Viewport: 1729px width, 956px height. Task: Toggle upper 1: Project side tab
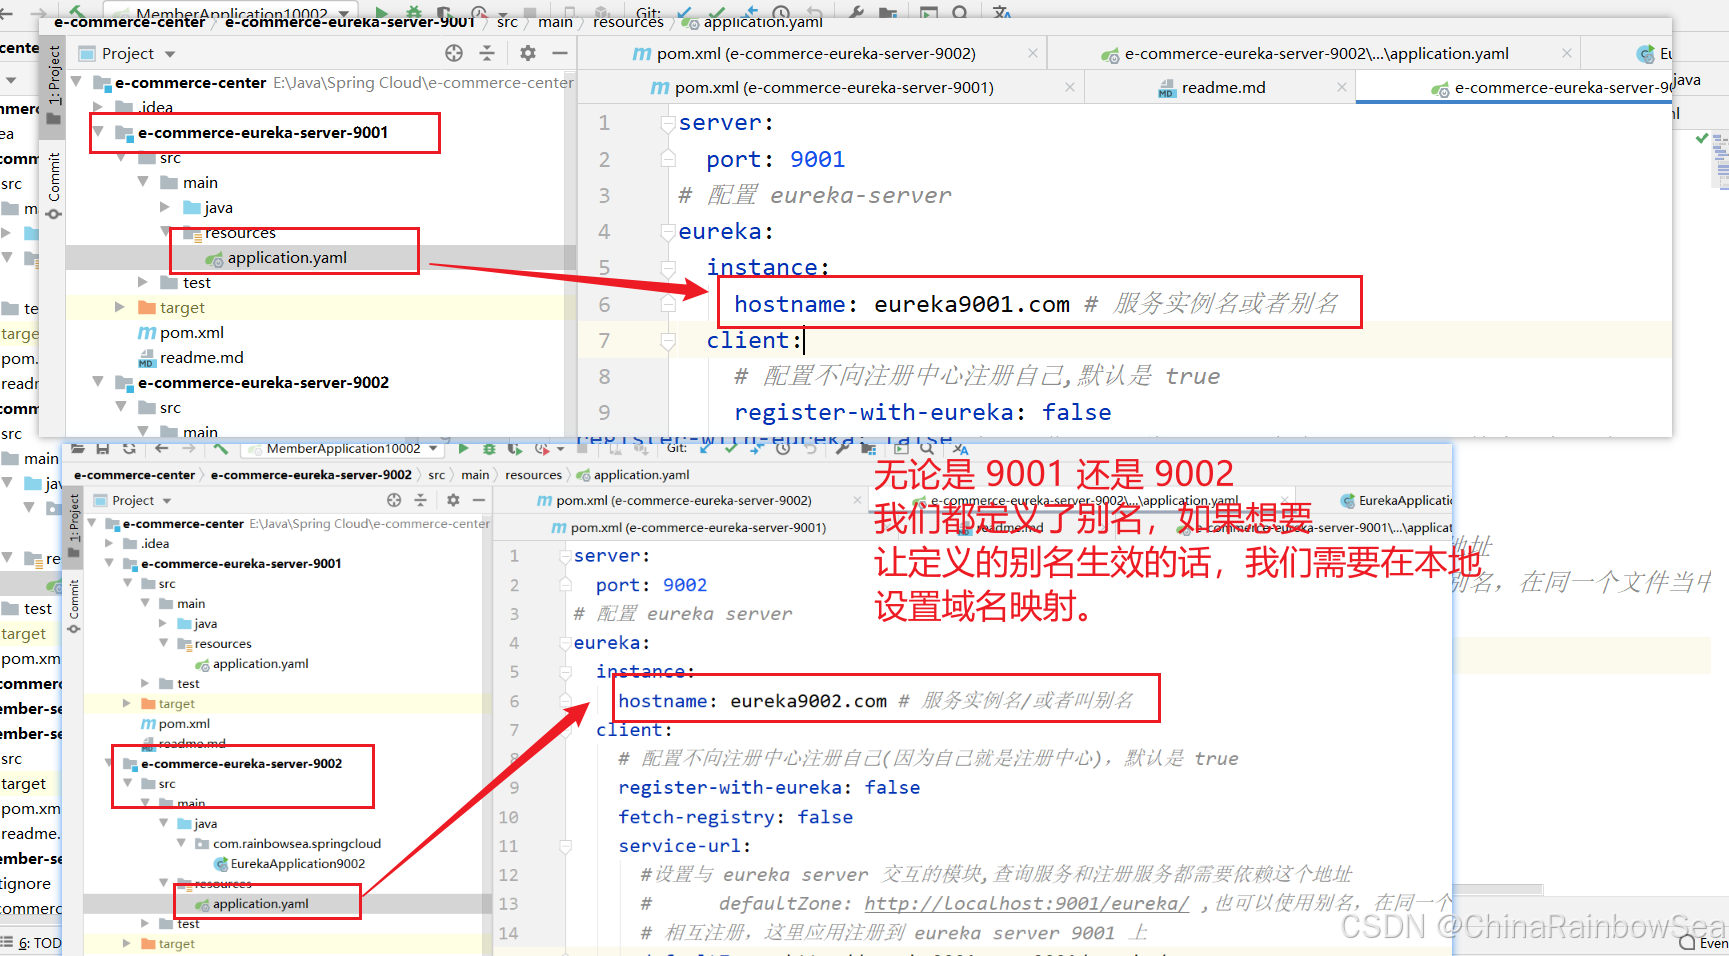(x=54, y=85)
